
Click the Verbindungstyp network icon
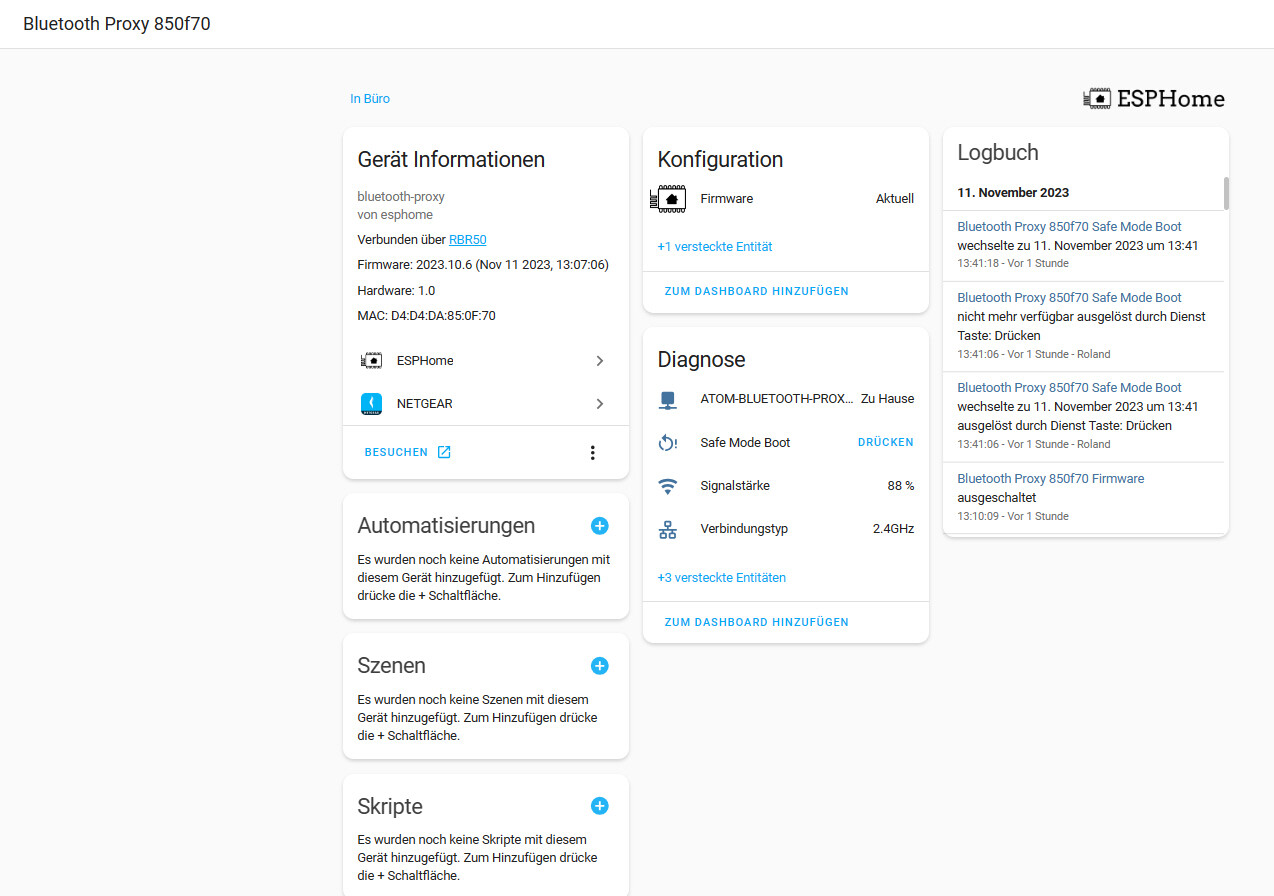(x=668, y=528)
